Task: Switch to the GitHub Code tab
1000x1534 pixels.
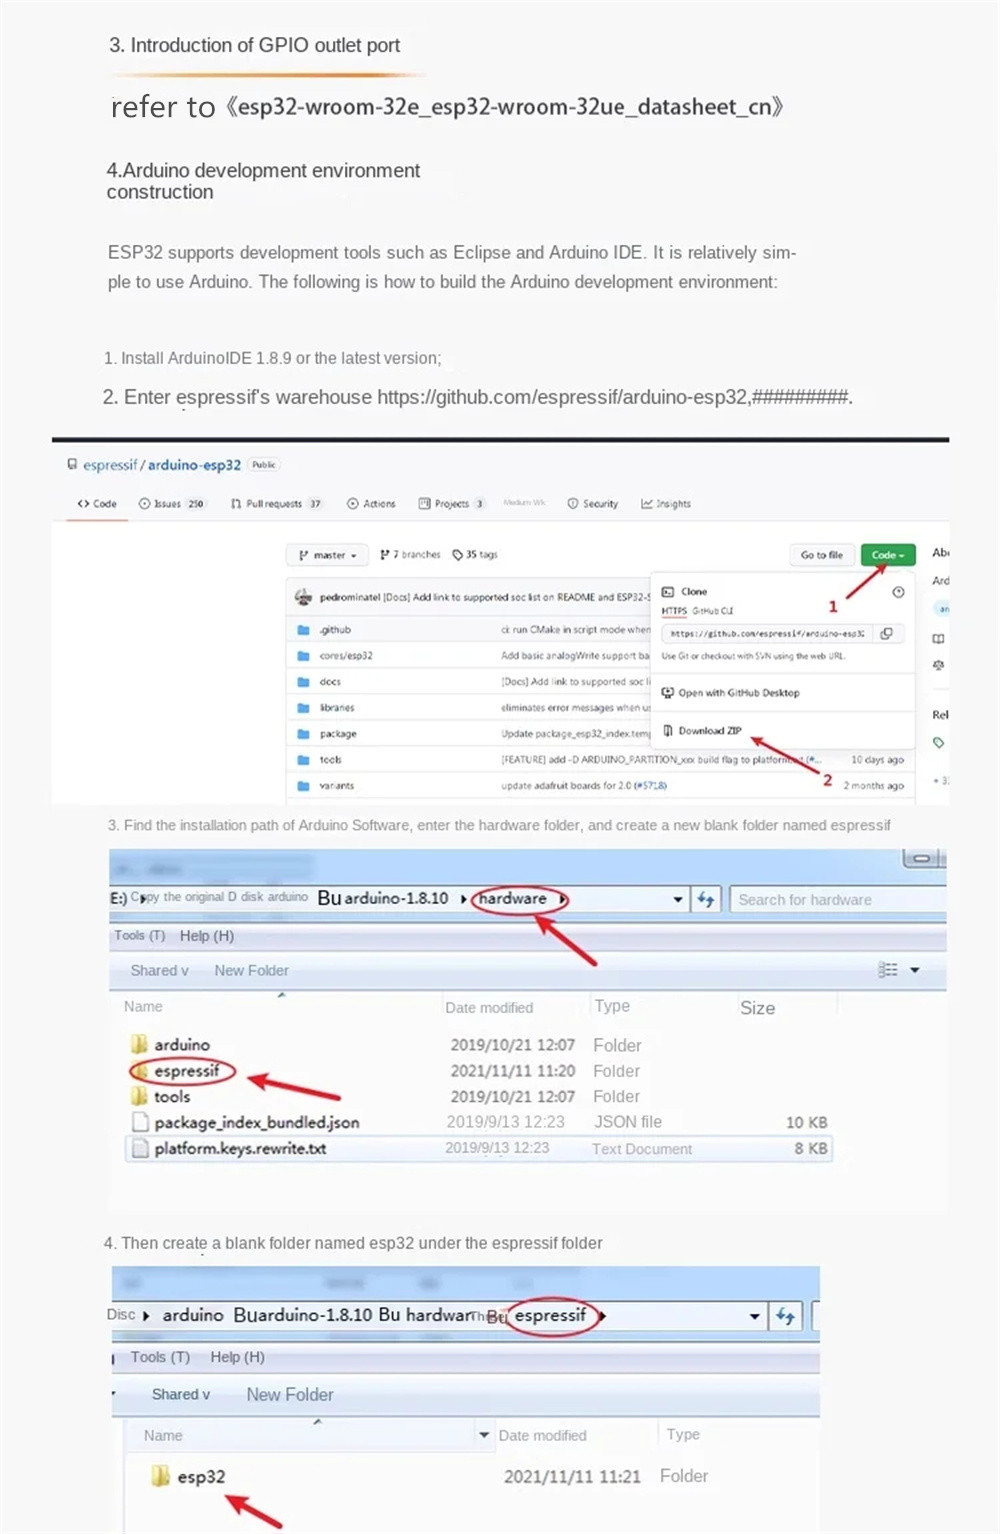Action: [97, 504]
